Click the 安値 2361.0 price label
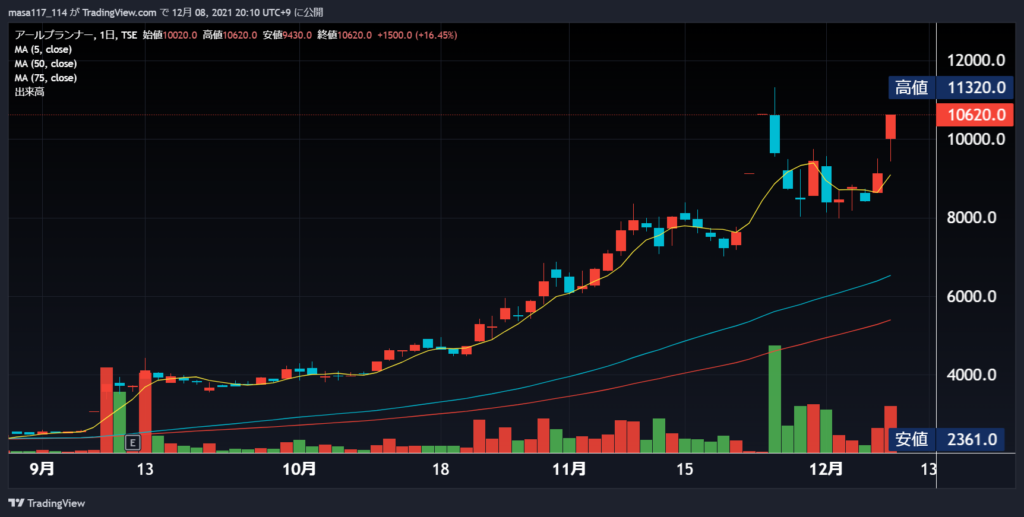This screenshot has height=517, width=1024. tap(946, 439)
